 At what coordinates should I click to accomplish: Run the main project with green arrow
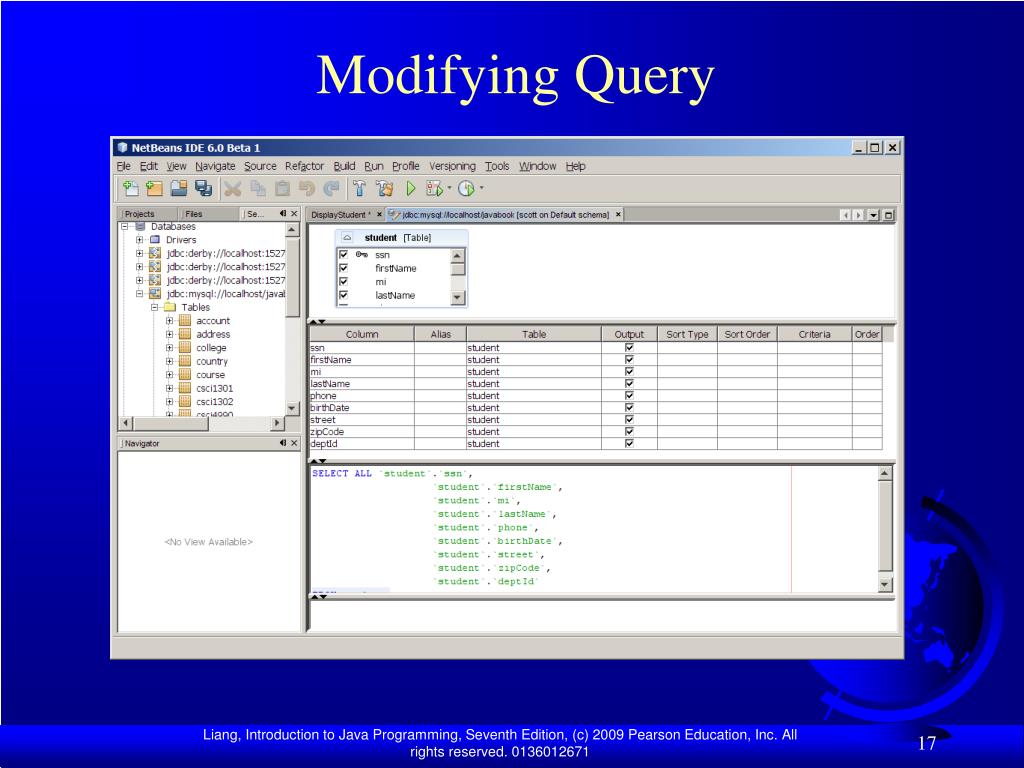coord(411,189)
